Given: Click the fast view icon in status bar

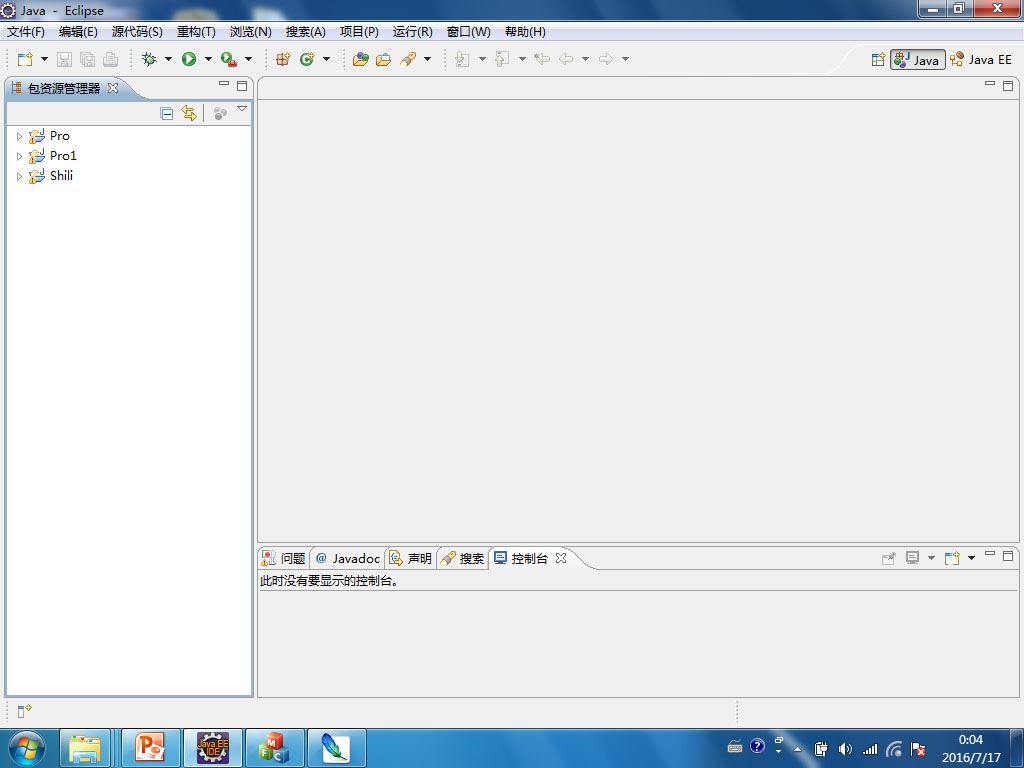Looking at the screenshot, I should pos(24,711).
